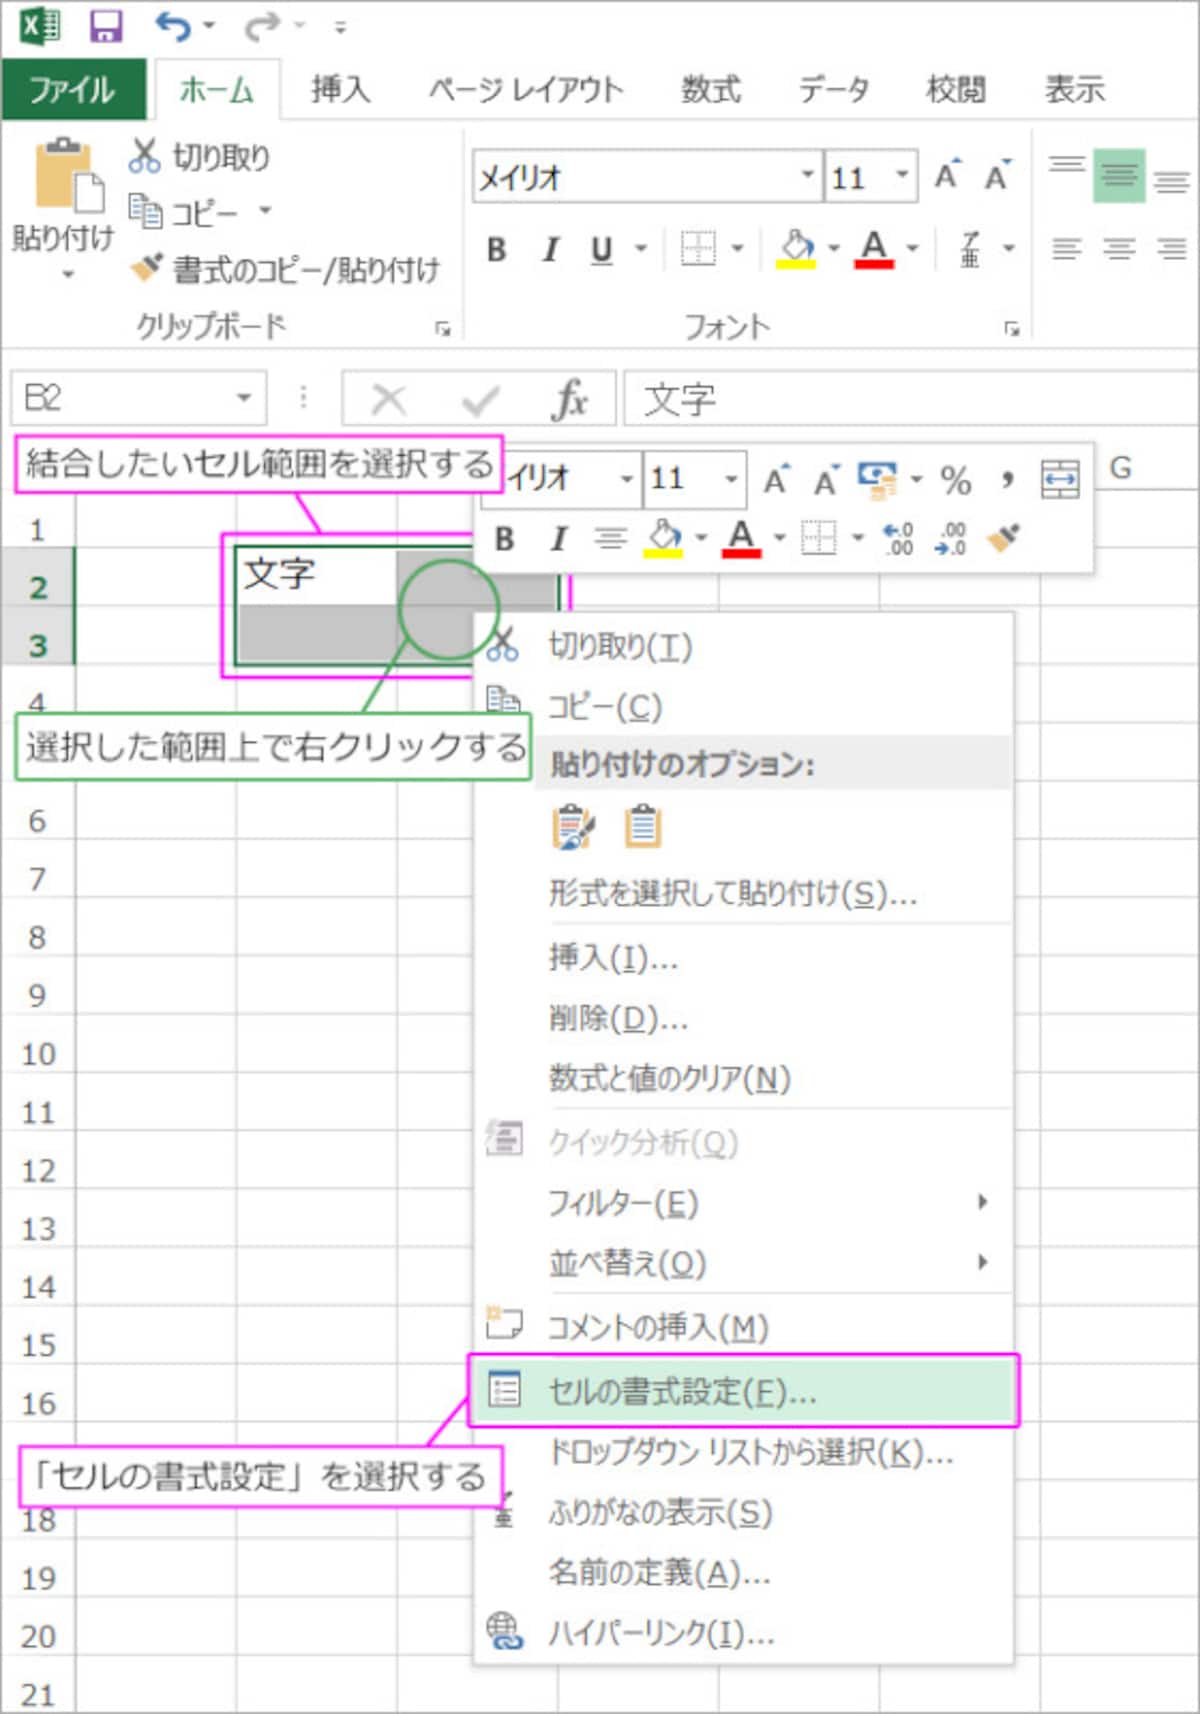Toggle Bold in the ribbon Font group
This screenshot has width=1200, height=1714.
[x=496, y=249]
